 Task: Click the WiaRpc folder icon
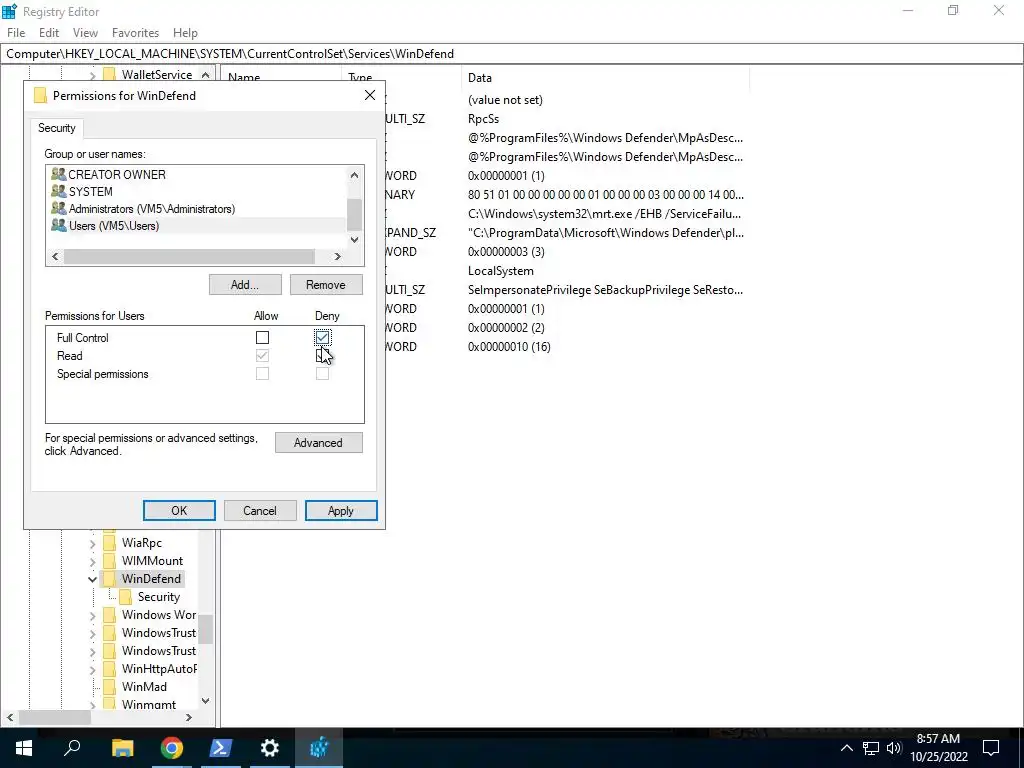tap(110, 543)
